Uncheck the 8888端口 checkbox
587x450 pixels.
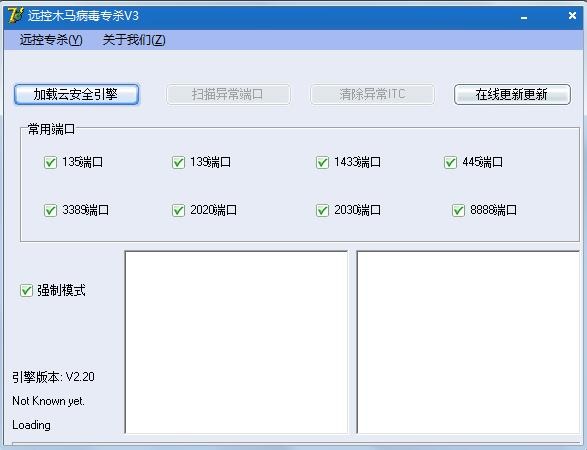[458, 210]
